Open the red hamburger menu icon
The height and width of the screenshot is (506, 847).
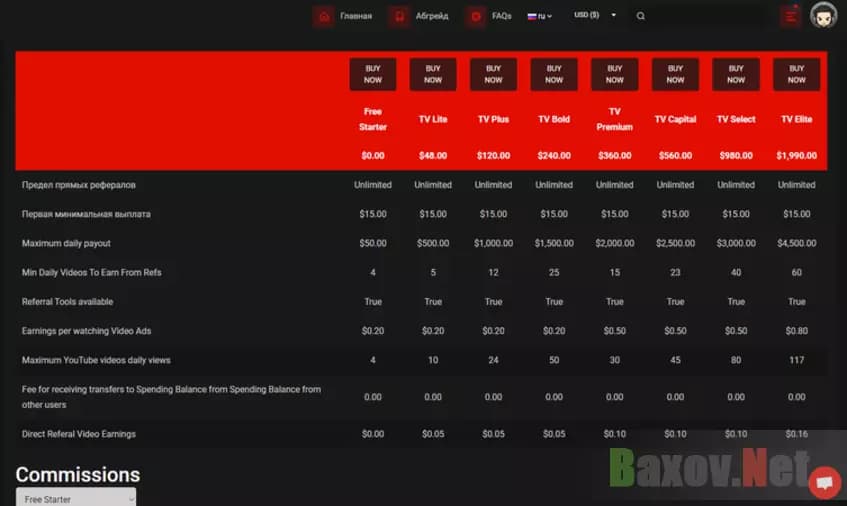pos(791,16)
